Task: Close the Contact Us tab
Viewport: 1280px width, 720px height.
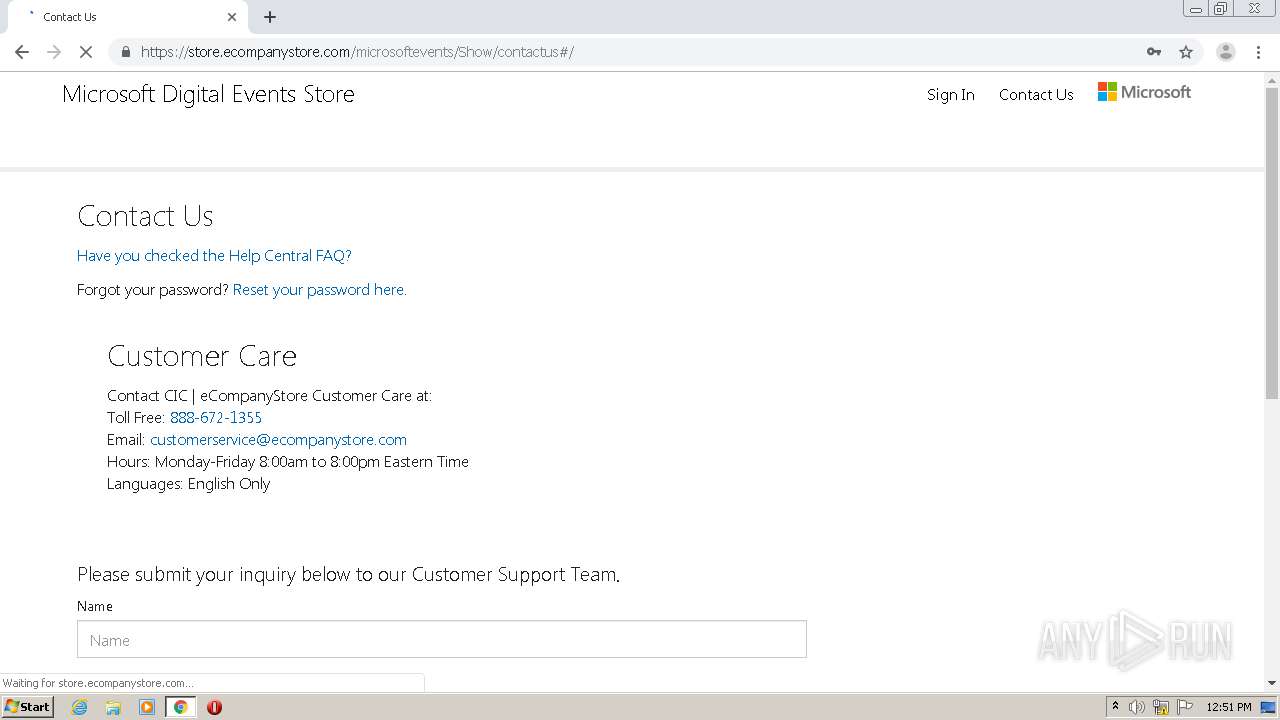Action: tap(232, 17)
